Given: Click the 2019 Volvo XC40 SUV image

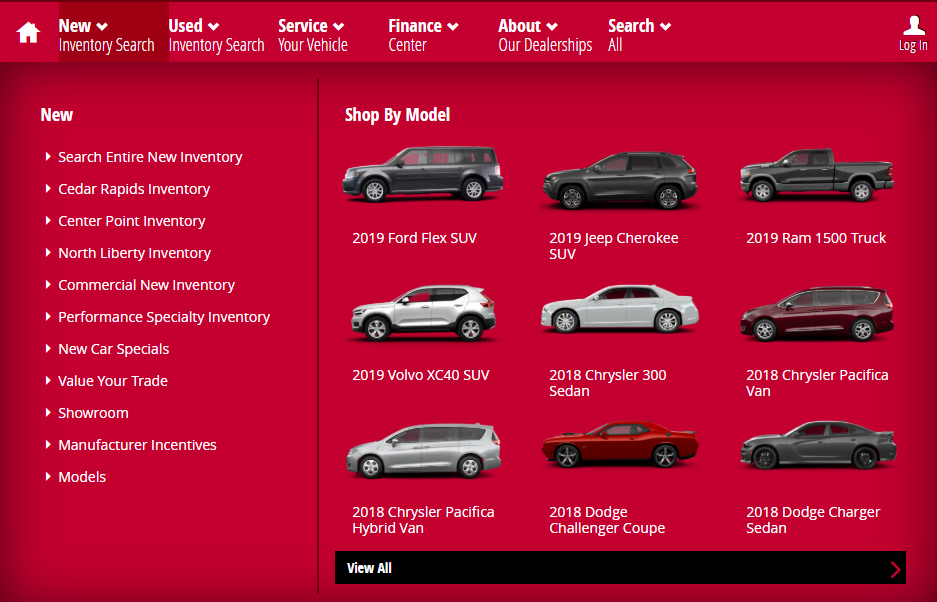Looking at the screenshot, I should 422,310.
